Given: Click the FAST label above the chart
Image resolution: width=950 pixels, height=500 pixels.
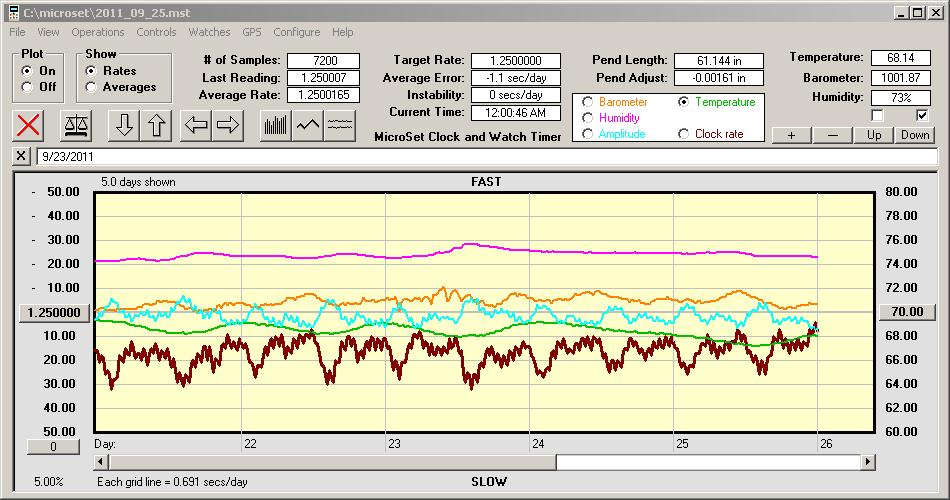Looking at the screenshot, I should 486,182.
